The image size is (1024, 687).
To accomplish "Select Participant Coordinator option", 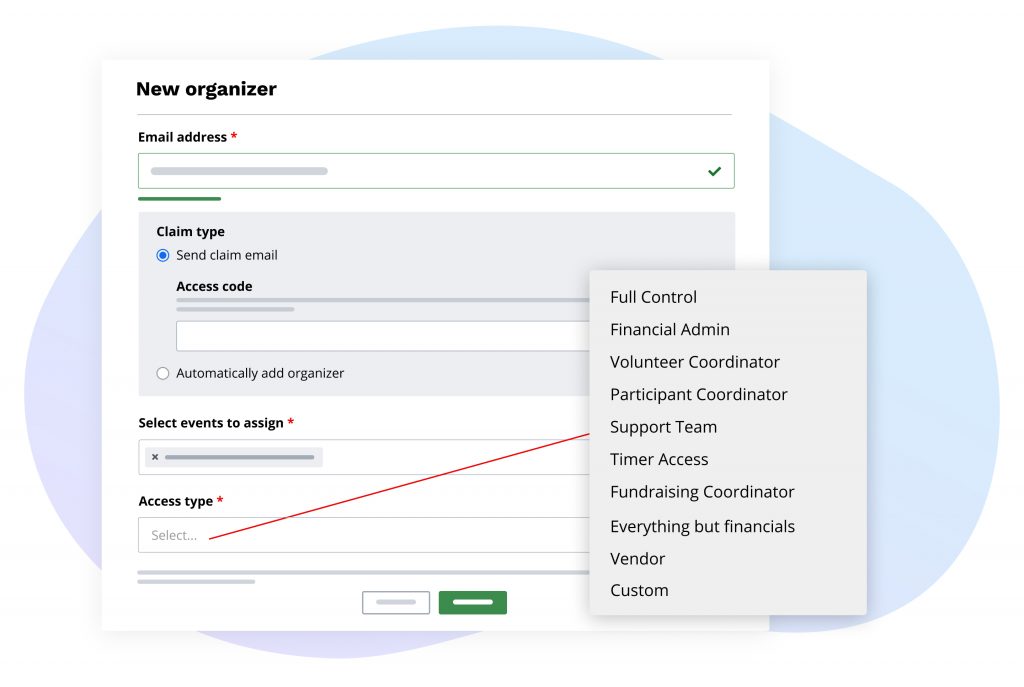I will 698,394.
